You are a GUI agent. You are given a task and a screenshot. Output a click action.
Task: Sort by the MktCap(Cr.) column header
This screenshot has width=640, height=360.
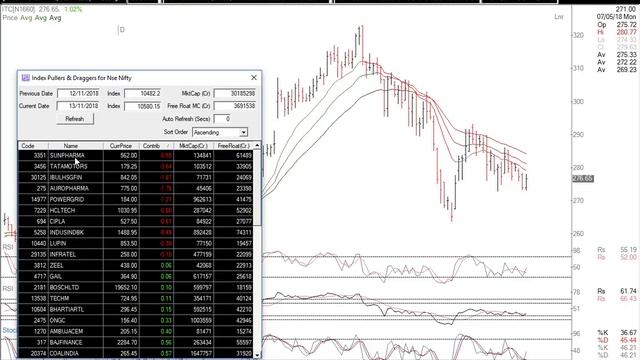click(x=193, y=146)
